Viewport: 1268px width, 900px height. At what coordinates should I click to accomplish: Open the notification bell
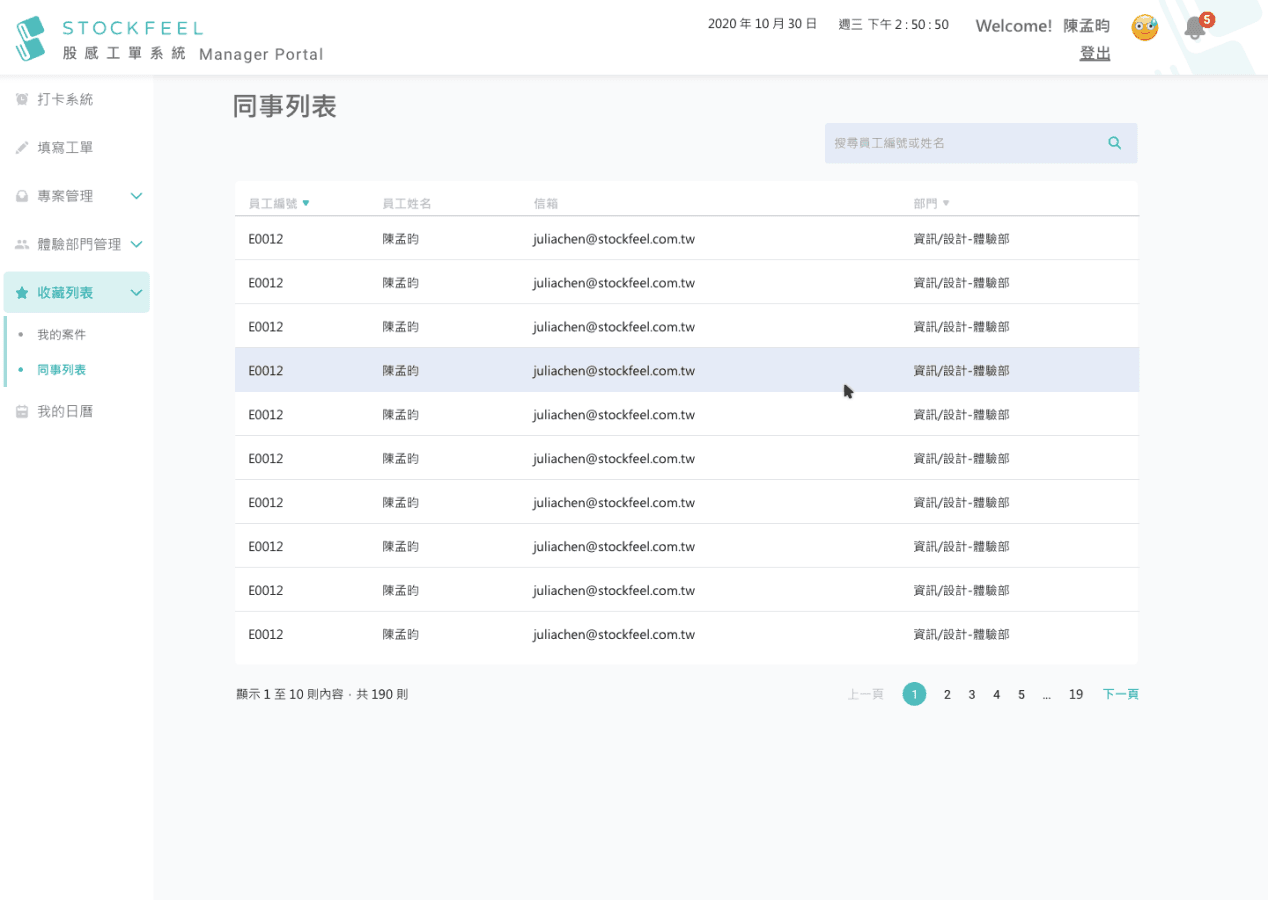[1194, 28]
